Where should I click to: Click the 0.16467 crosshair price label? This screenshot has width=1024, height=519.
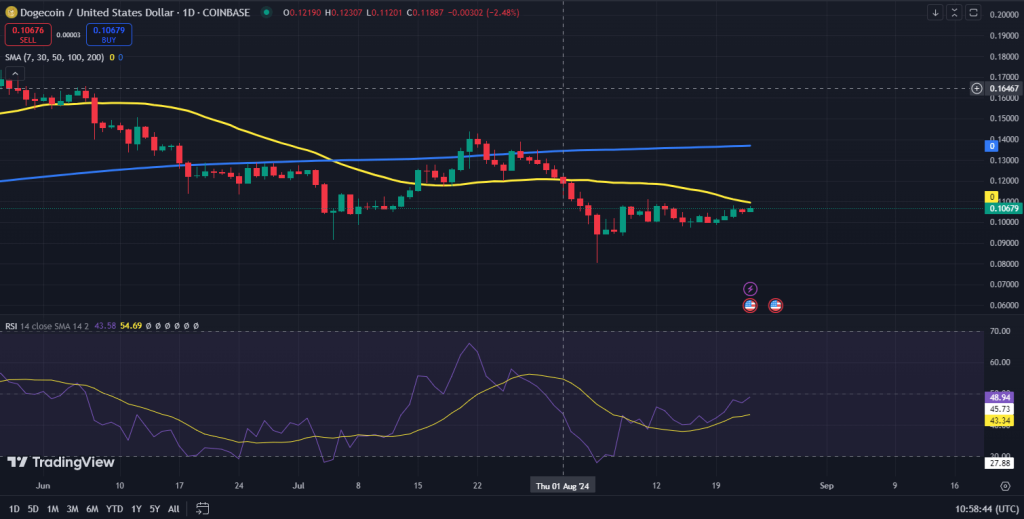point(1004,88)
